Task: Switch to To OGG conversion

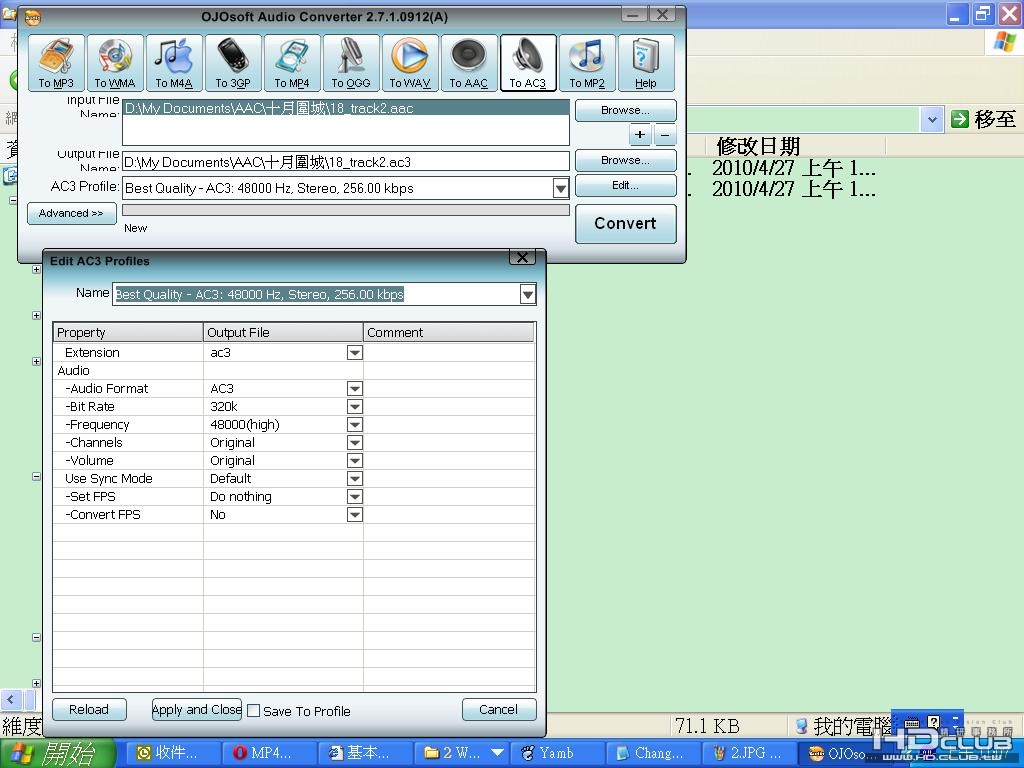Action: [x=351, y=63]
